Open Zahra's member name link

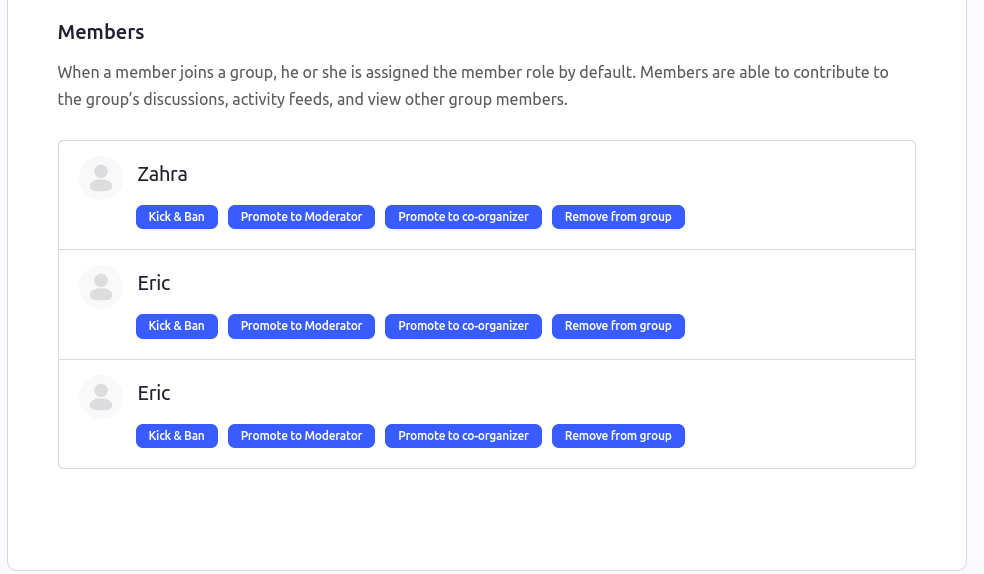[162, 174]
